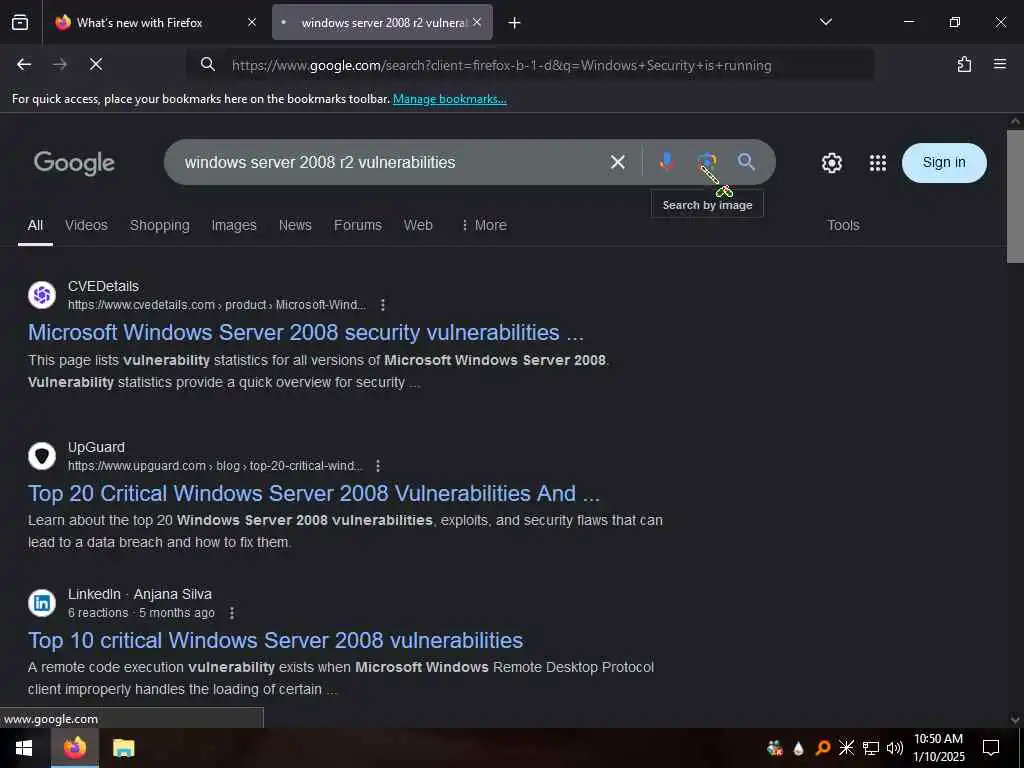The height and width of the screenshot is (768, 1024).
Task: Open the tray network icon
Action: [871, 748]
